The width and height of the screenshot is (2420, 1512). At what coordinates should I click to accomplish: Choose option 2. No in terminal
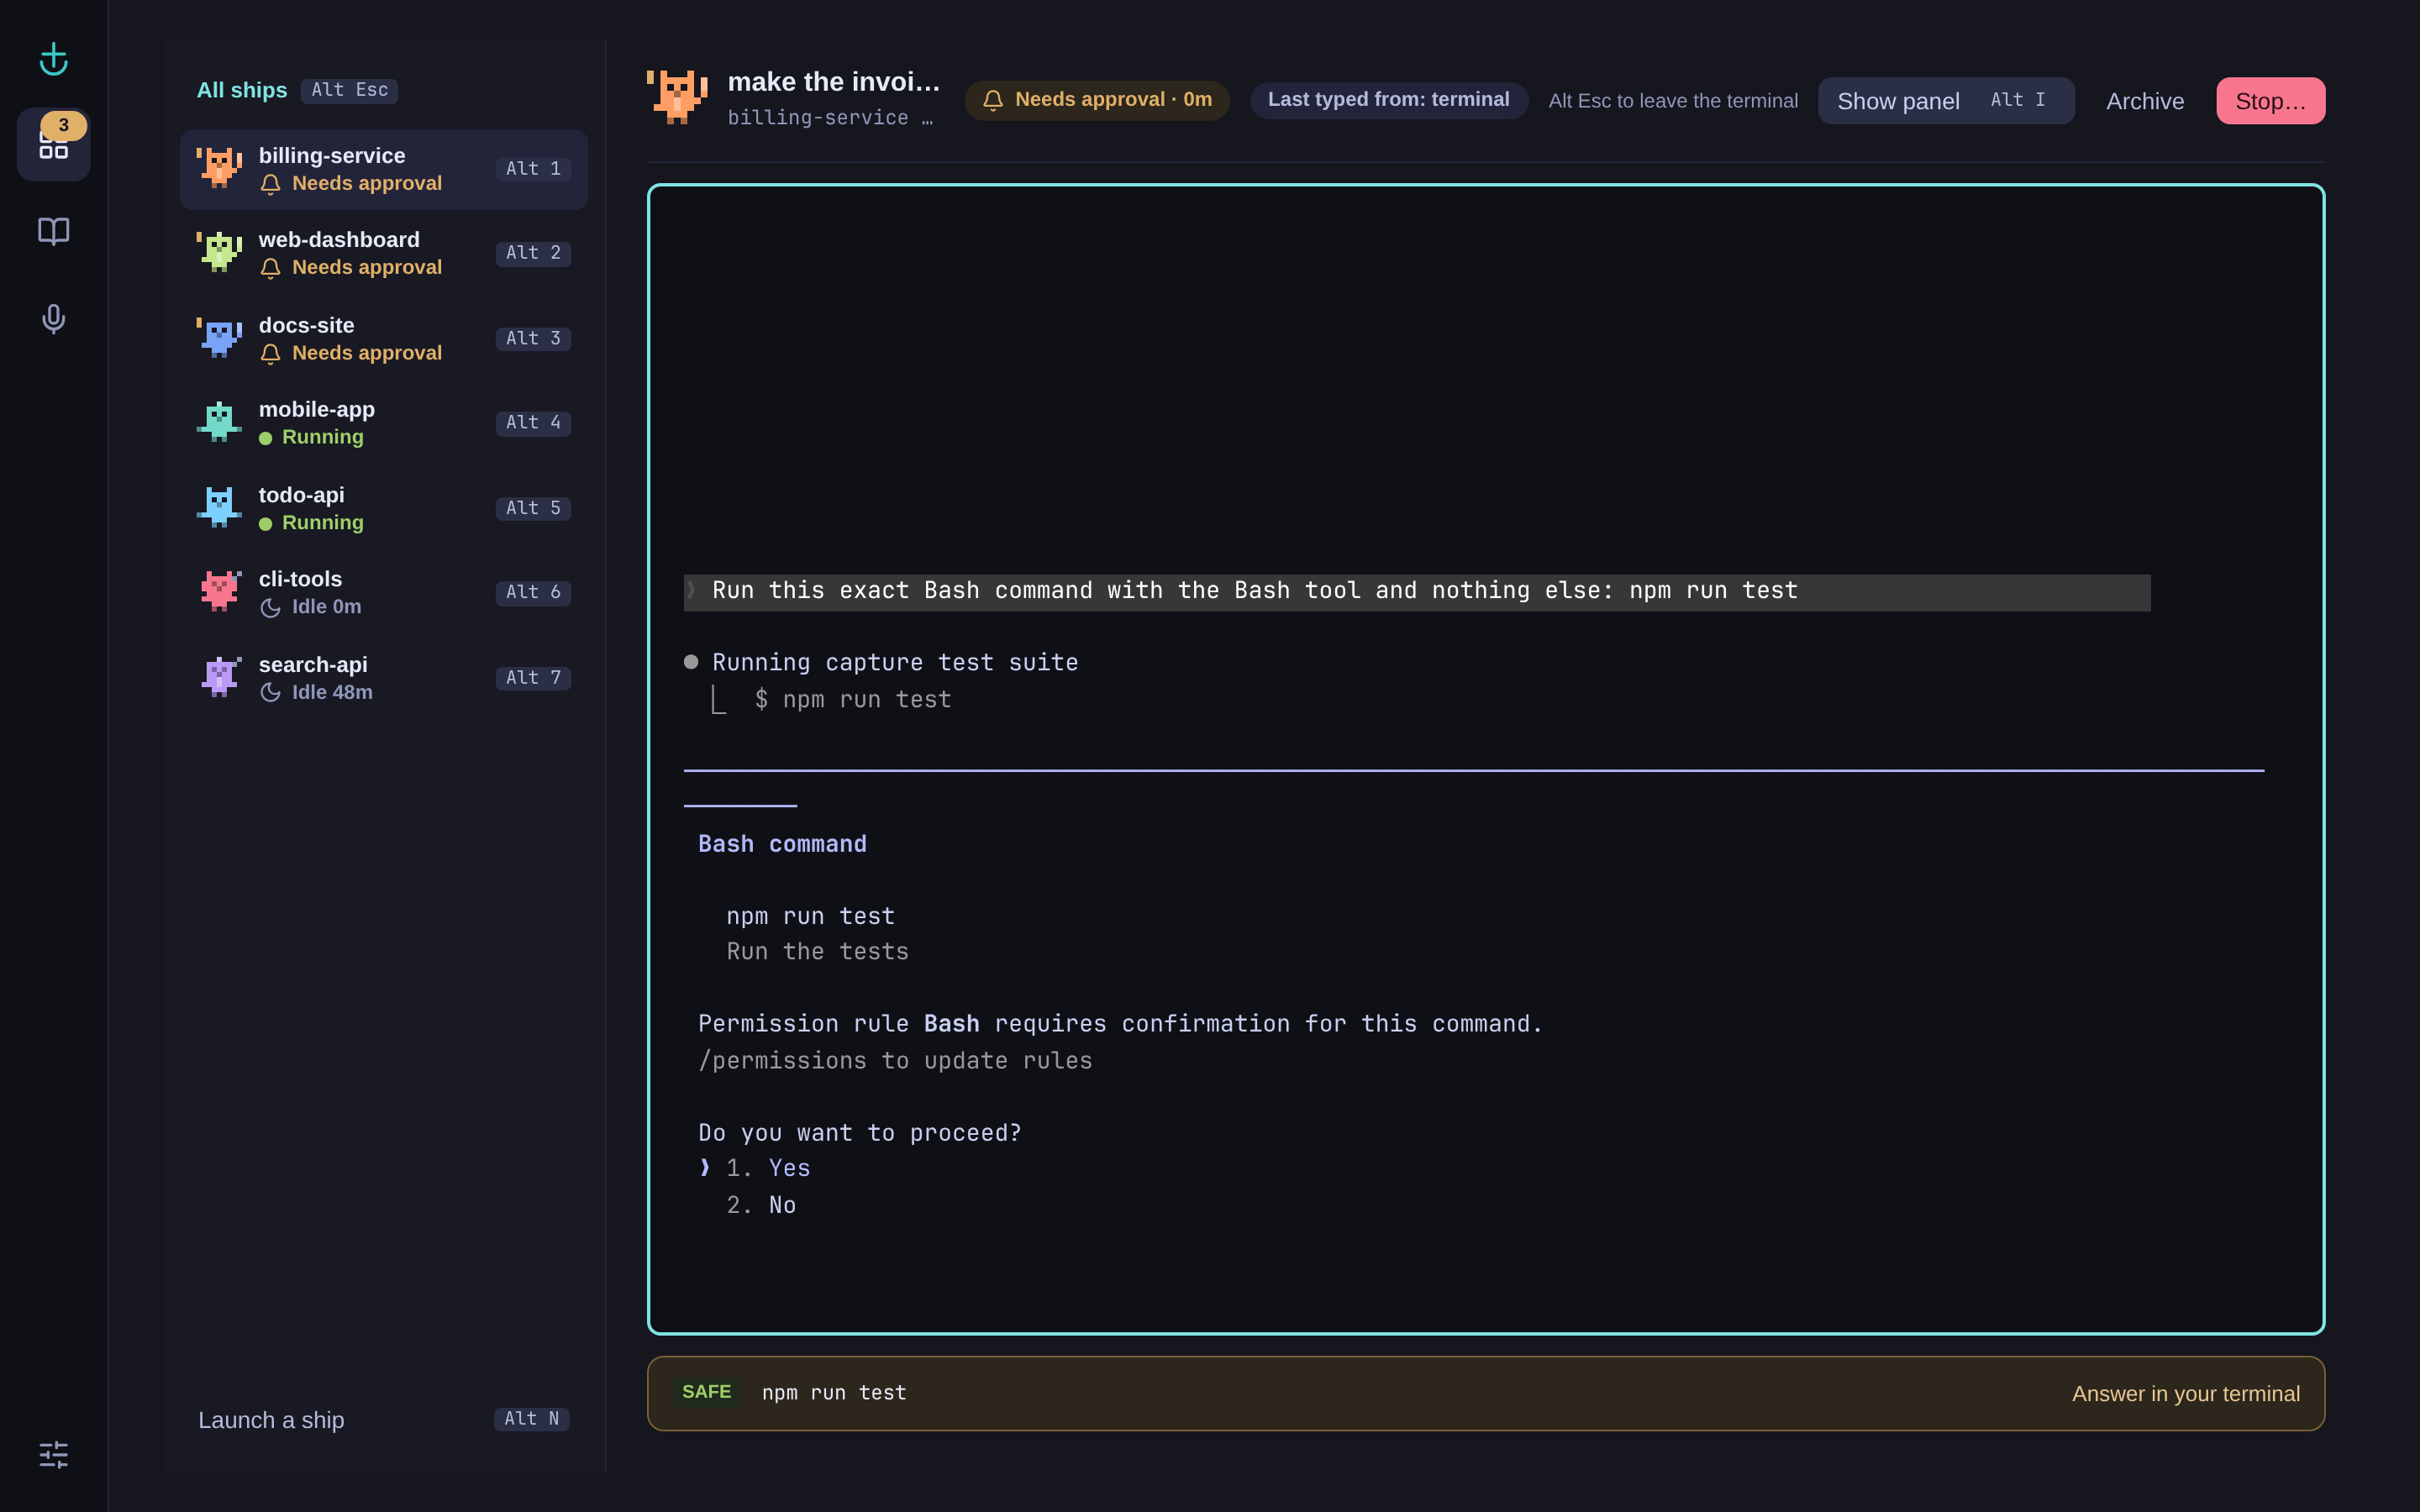761,1205
